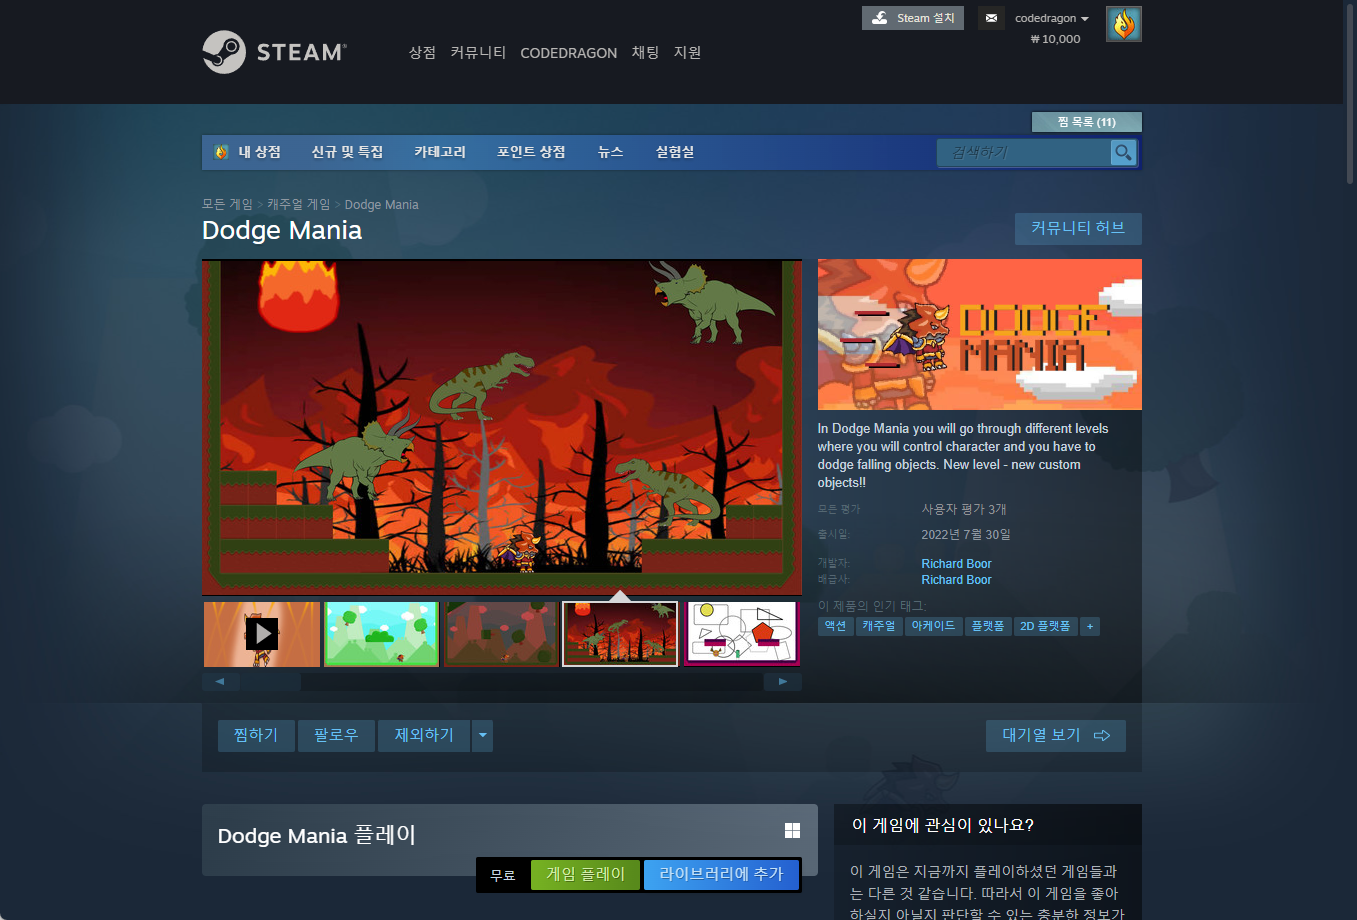Open the codedragon account dropdown
This screenshot has width=1357, height=920.
pos(1052,18)
